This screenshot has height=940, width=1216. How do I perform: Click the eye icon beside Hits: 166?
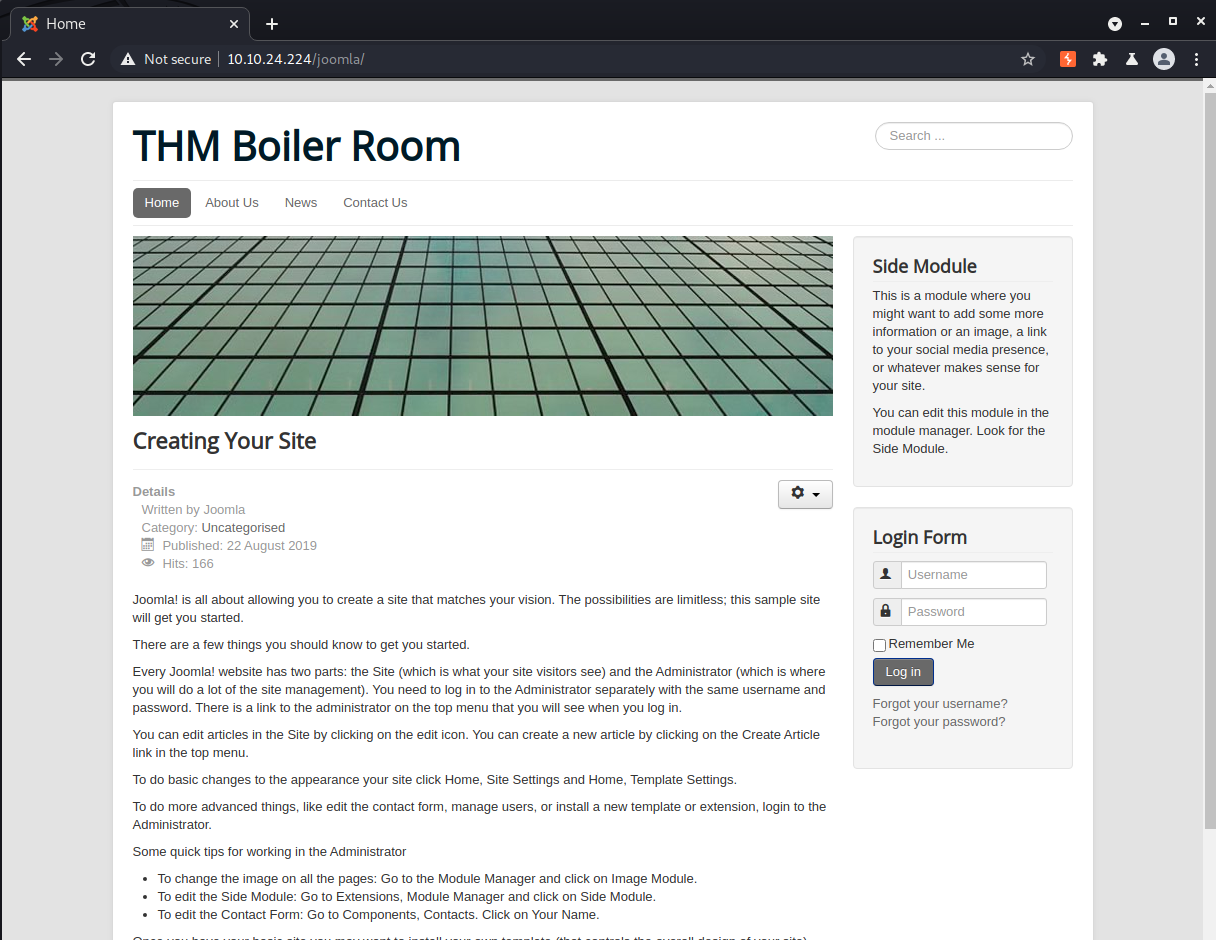(x=148, y=563)
